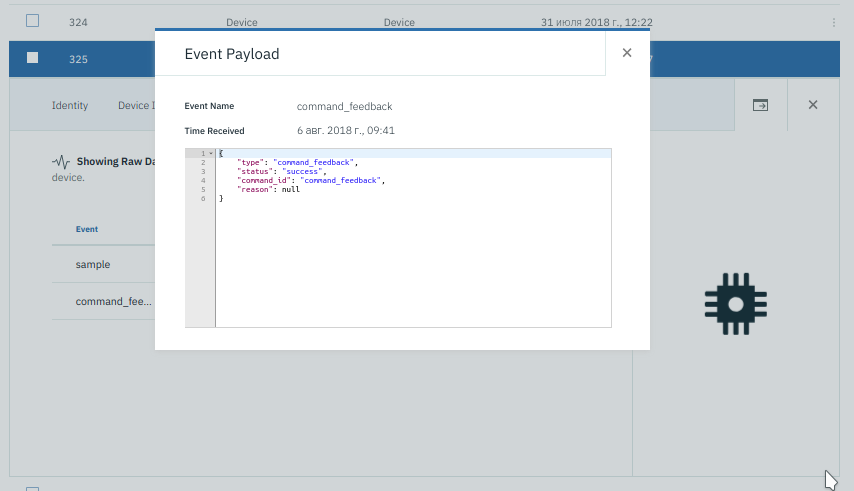Click the "type" line in the payload
The width and height of the screenshot is (854, 491).
[x=297, y=162]
